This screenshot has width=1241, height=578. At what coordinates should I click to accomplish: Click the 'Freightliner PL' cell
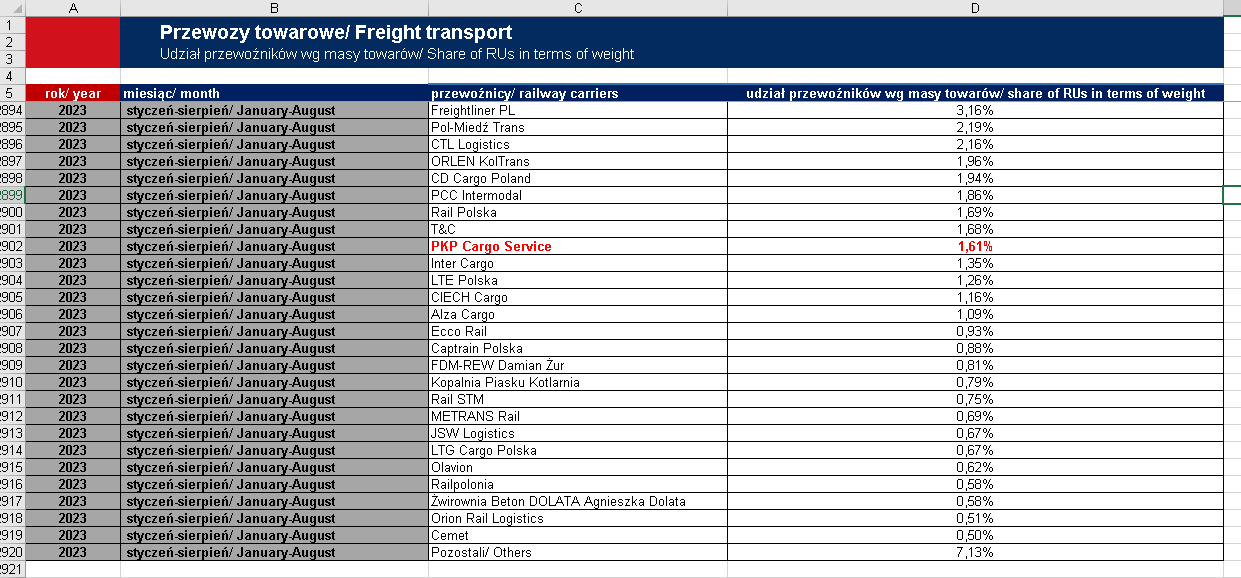click(x=578, y=110)
